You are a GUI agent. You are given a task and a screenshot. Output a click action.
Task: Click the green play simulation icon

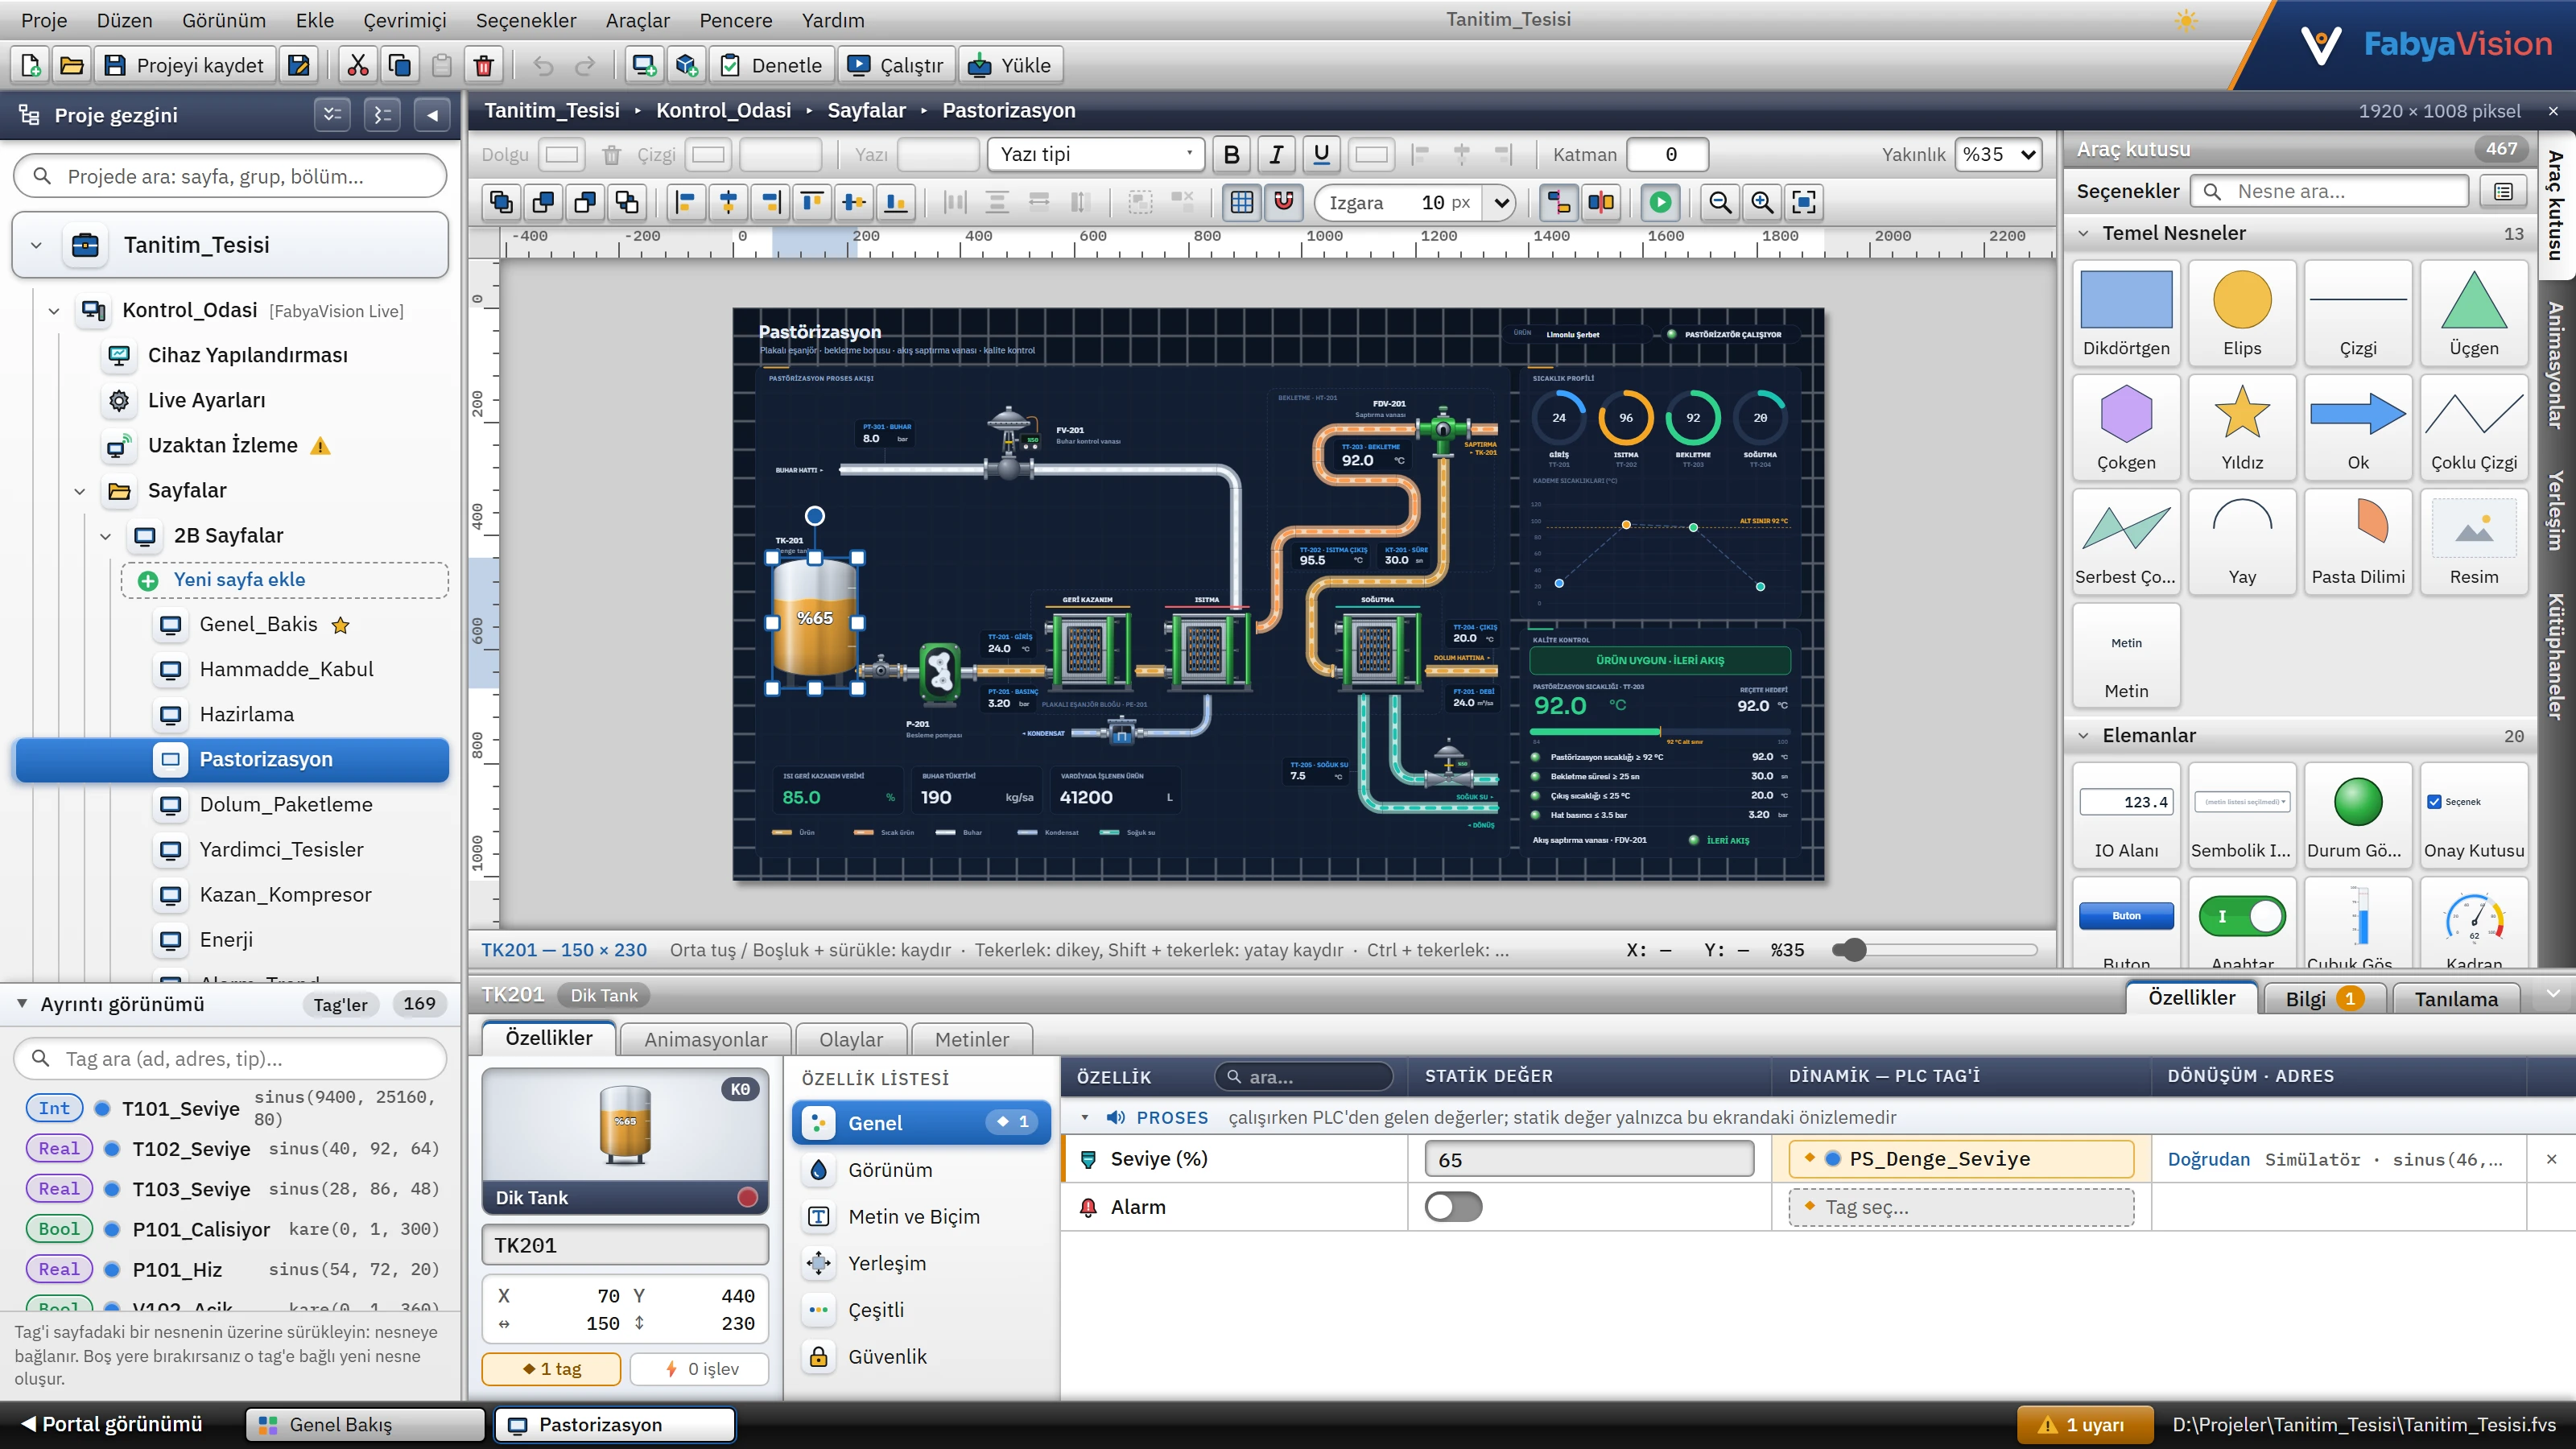tap(1660, 202)
